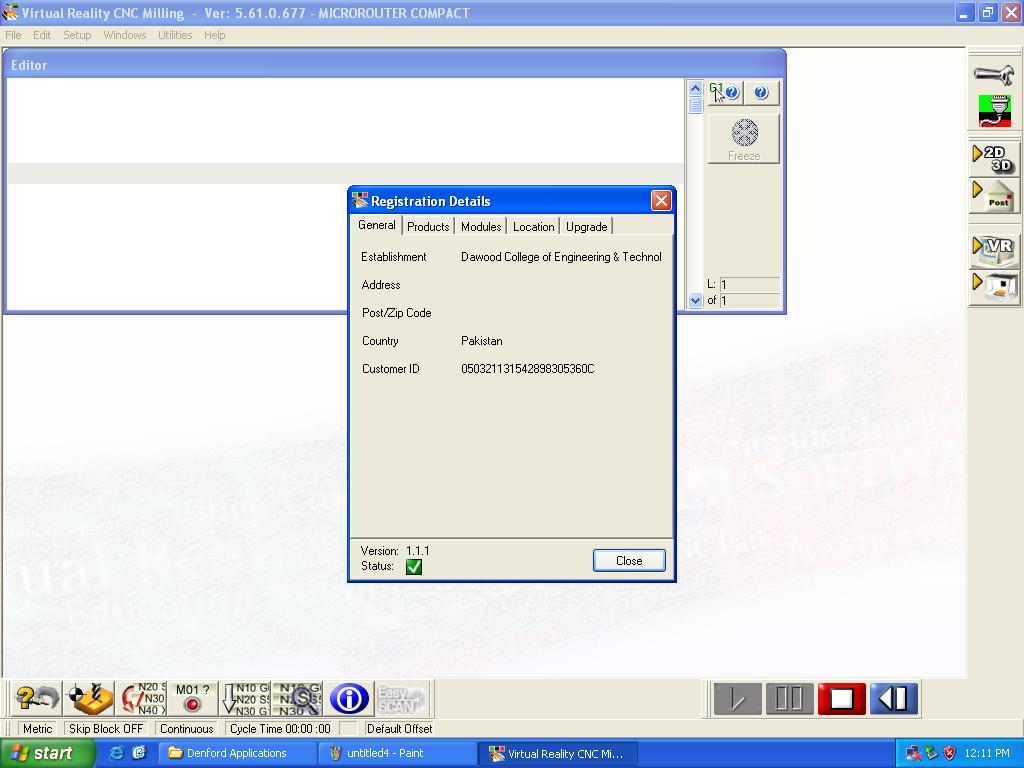Open the VR machine panel
The width and height of the screenshot is (1024, 768).
(994, 251)
